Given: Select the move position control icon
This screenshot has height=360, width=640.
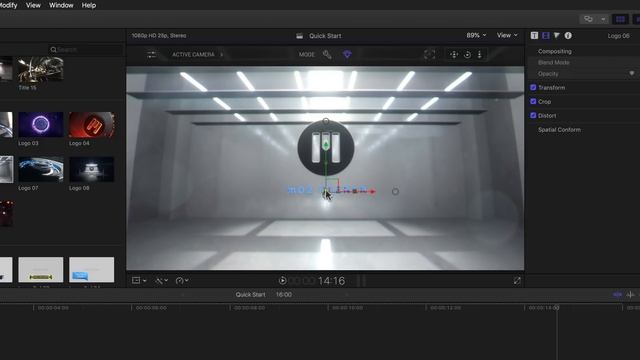Looking at the screenshot, I should (454, 54).
